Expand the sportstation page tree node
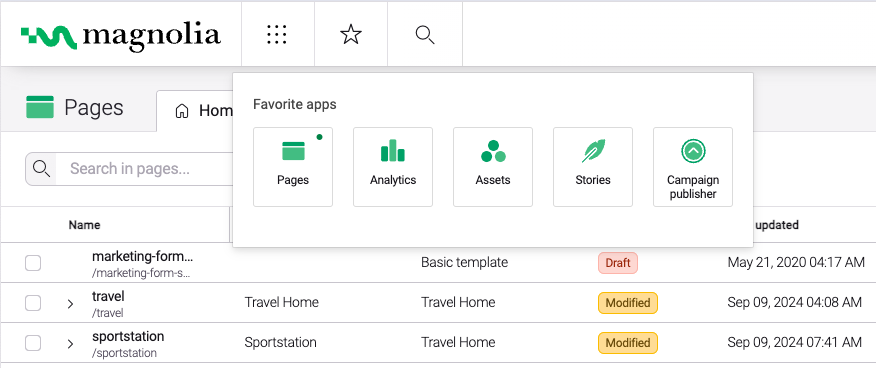876x368 pixels. (70, 344)
